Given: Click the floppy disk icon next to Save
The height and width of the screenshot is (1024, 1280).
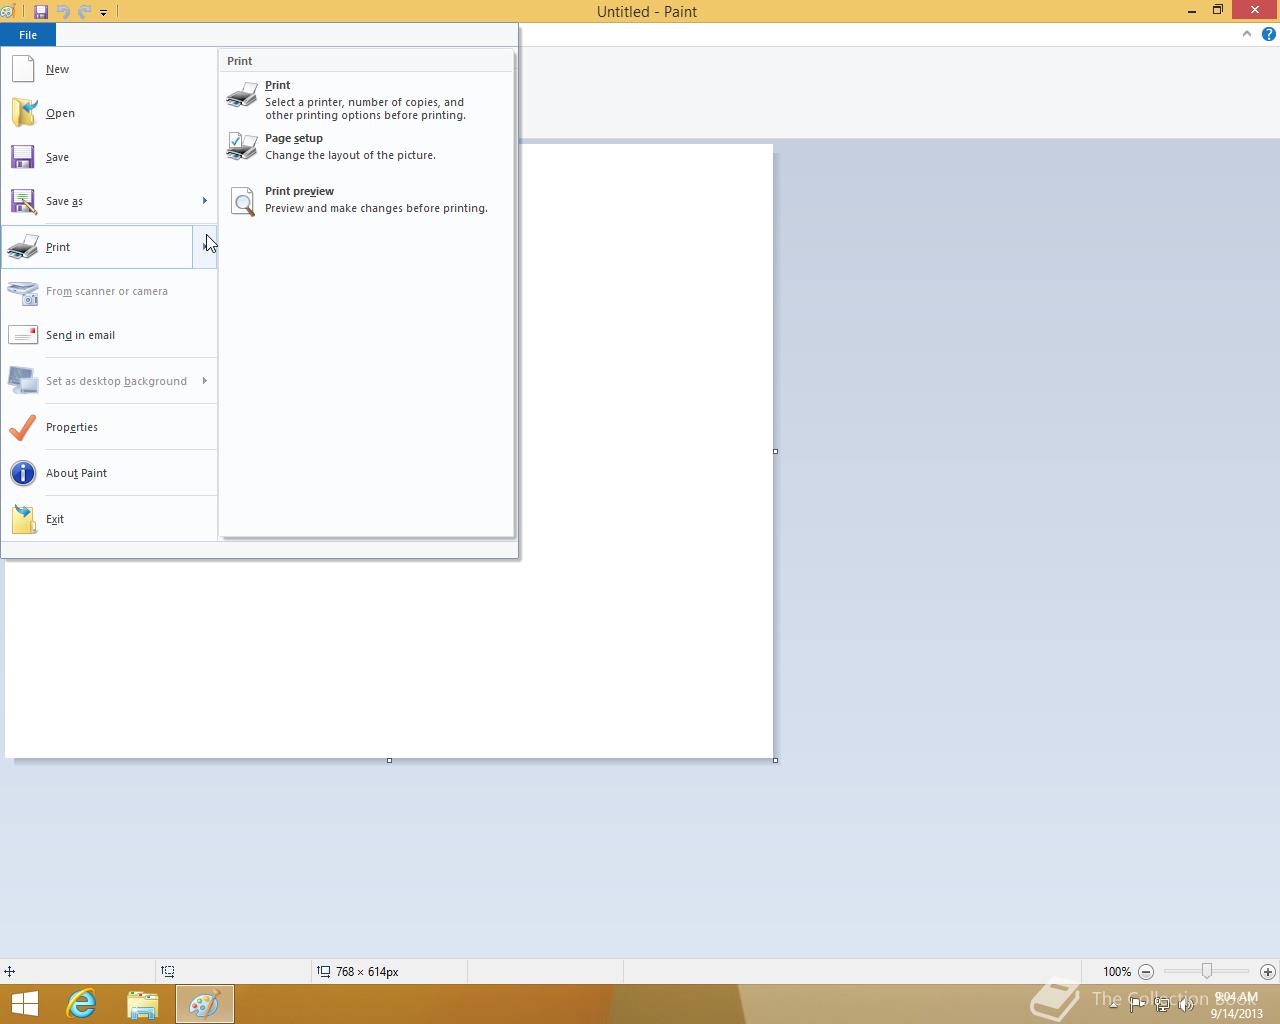Looking at the screenshot, I should (x=23, y=157).
